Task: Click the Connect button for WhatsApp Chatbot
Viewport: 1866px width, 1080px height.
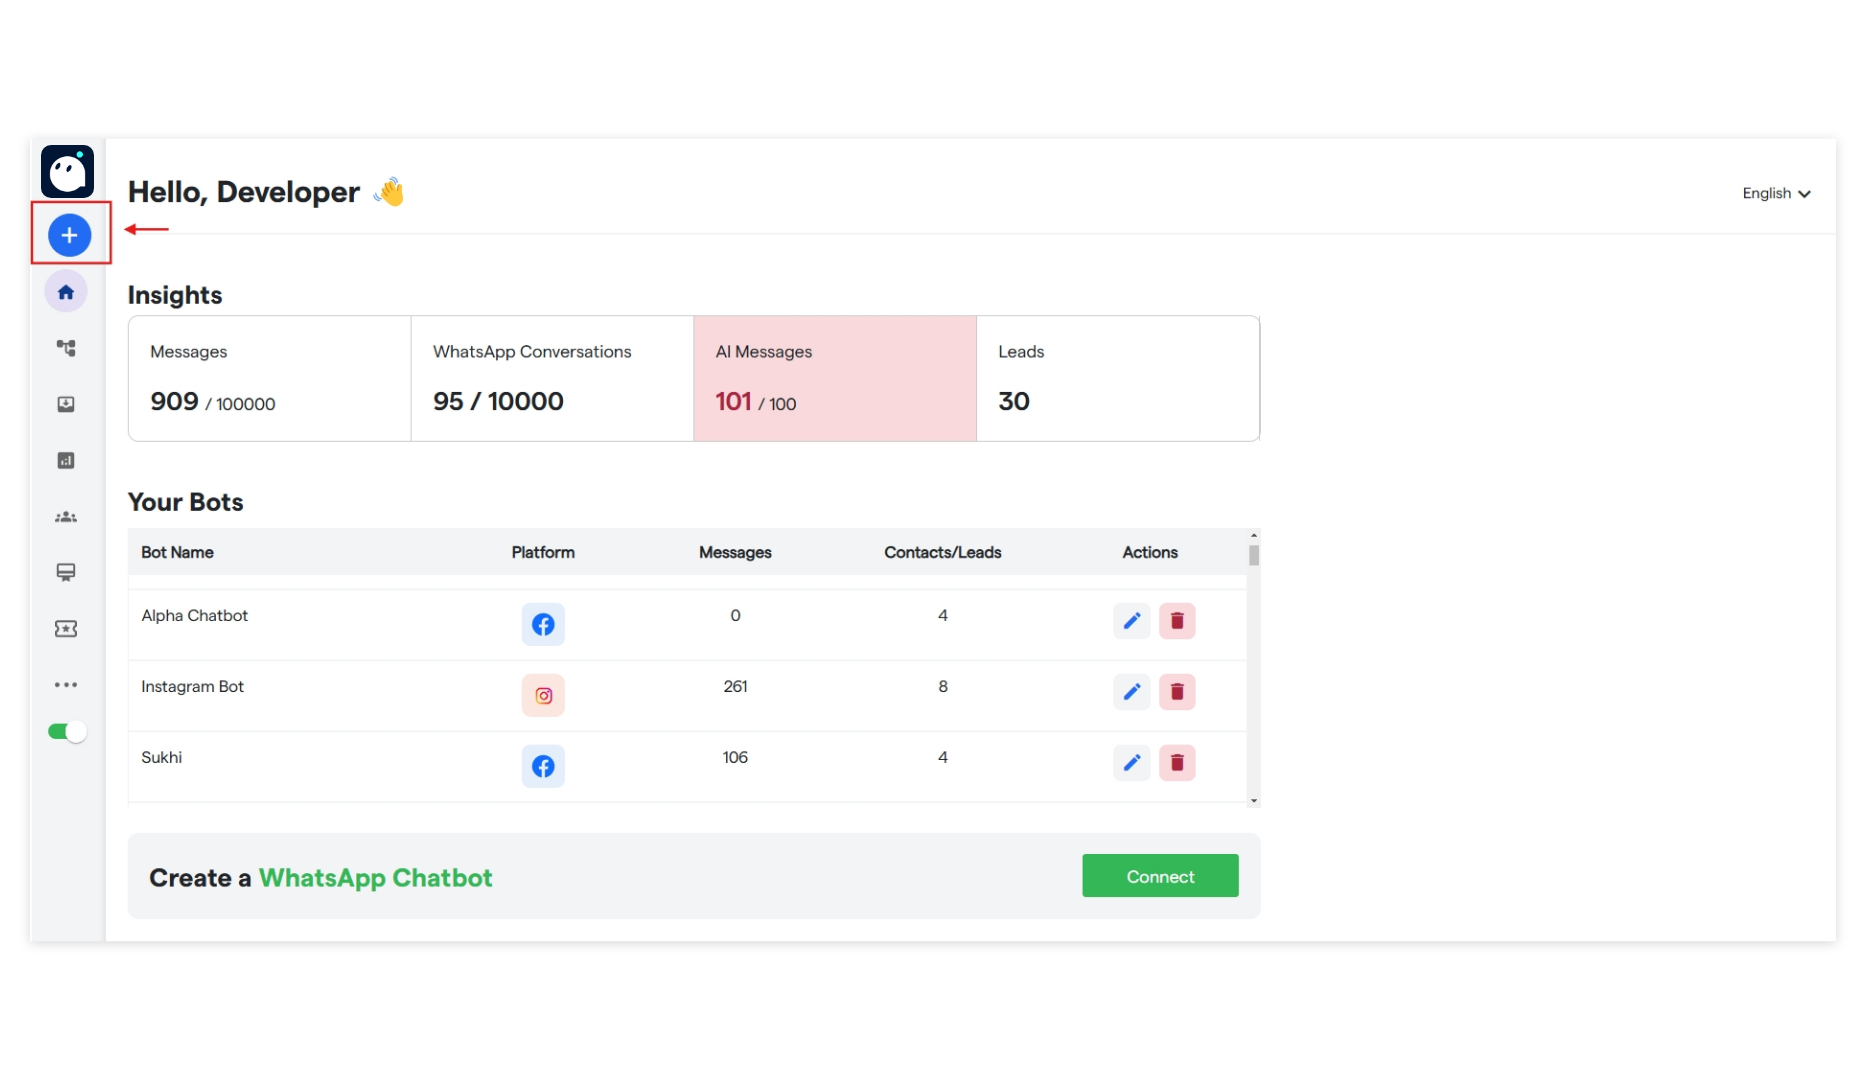Action: 1160,875
